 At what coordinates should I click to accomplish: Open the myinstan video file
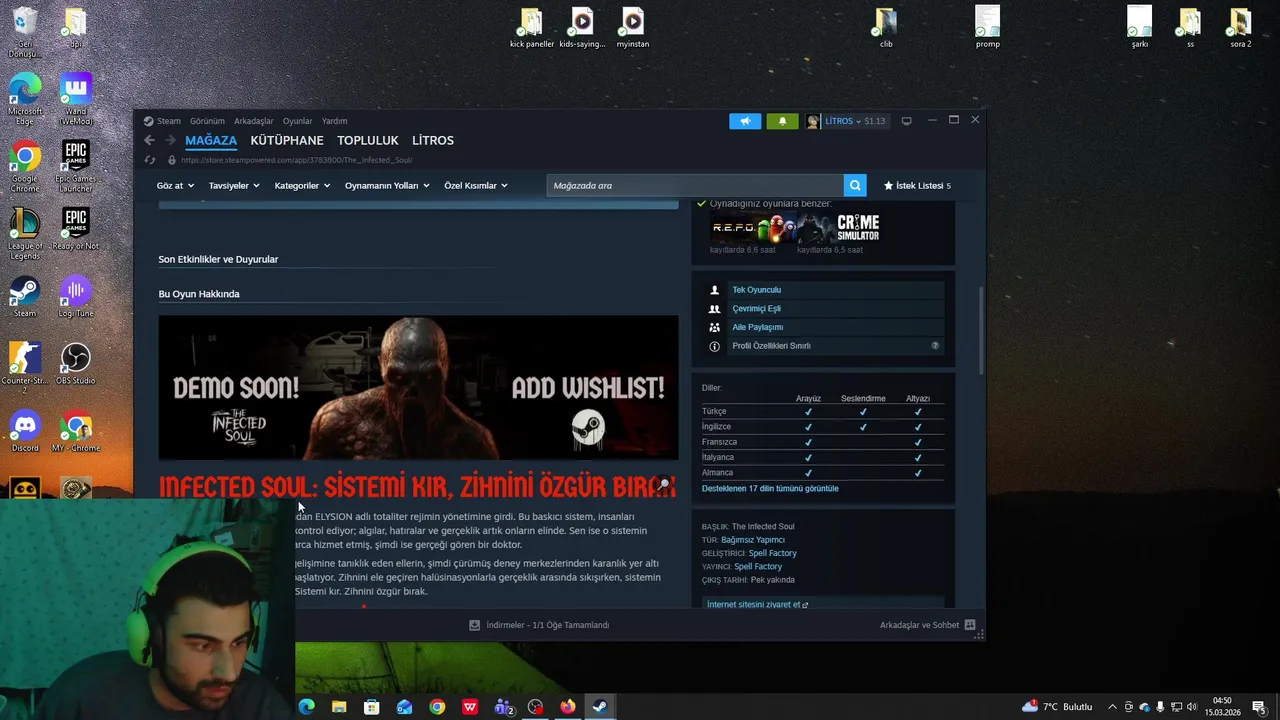[x=633, y=28]
